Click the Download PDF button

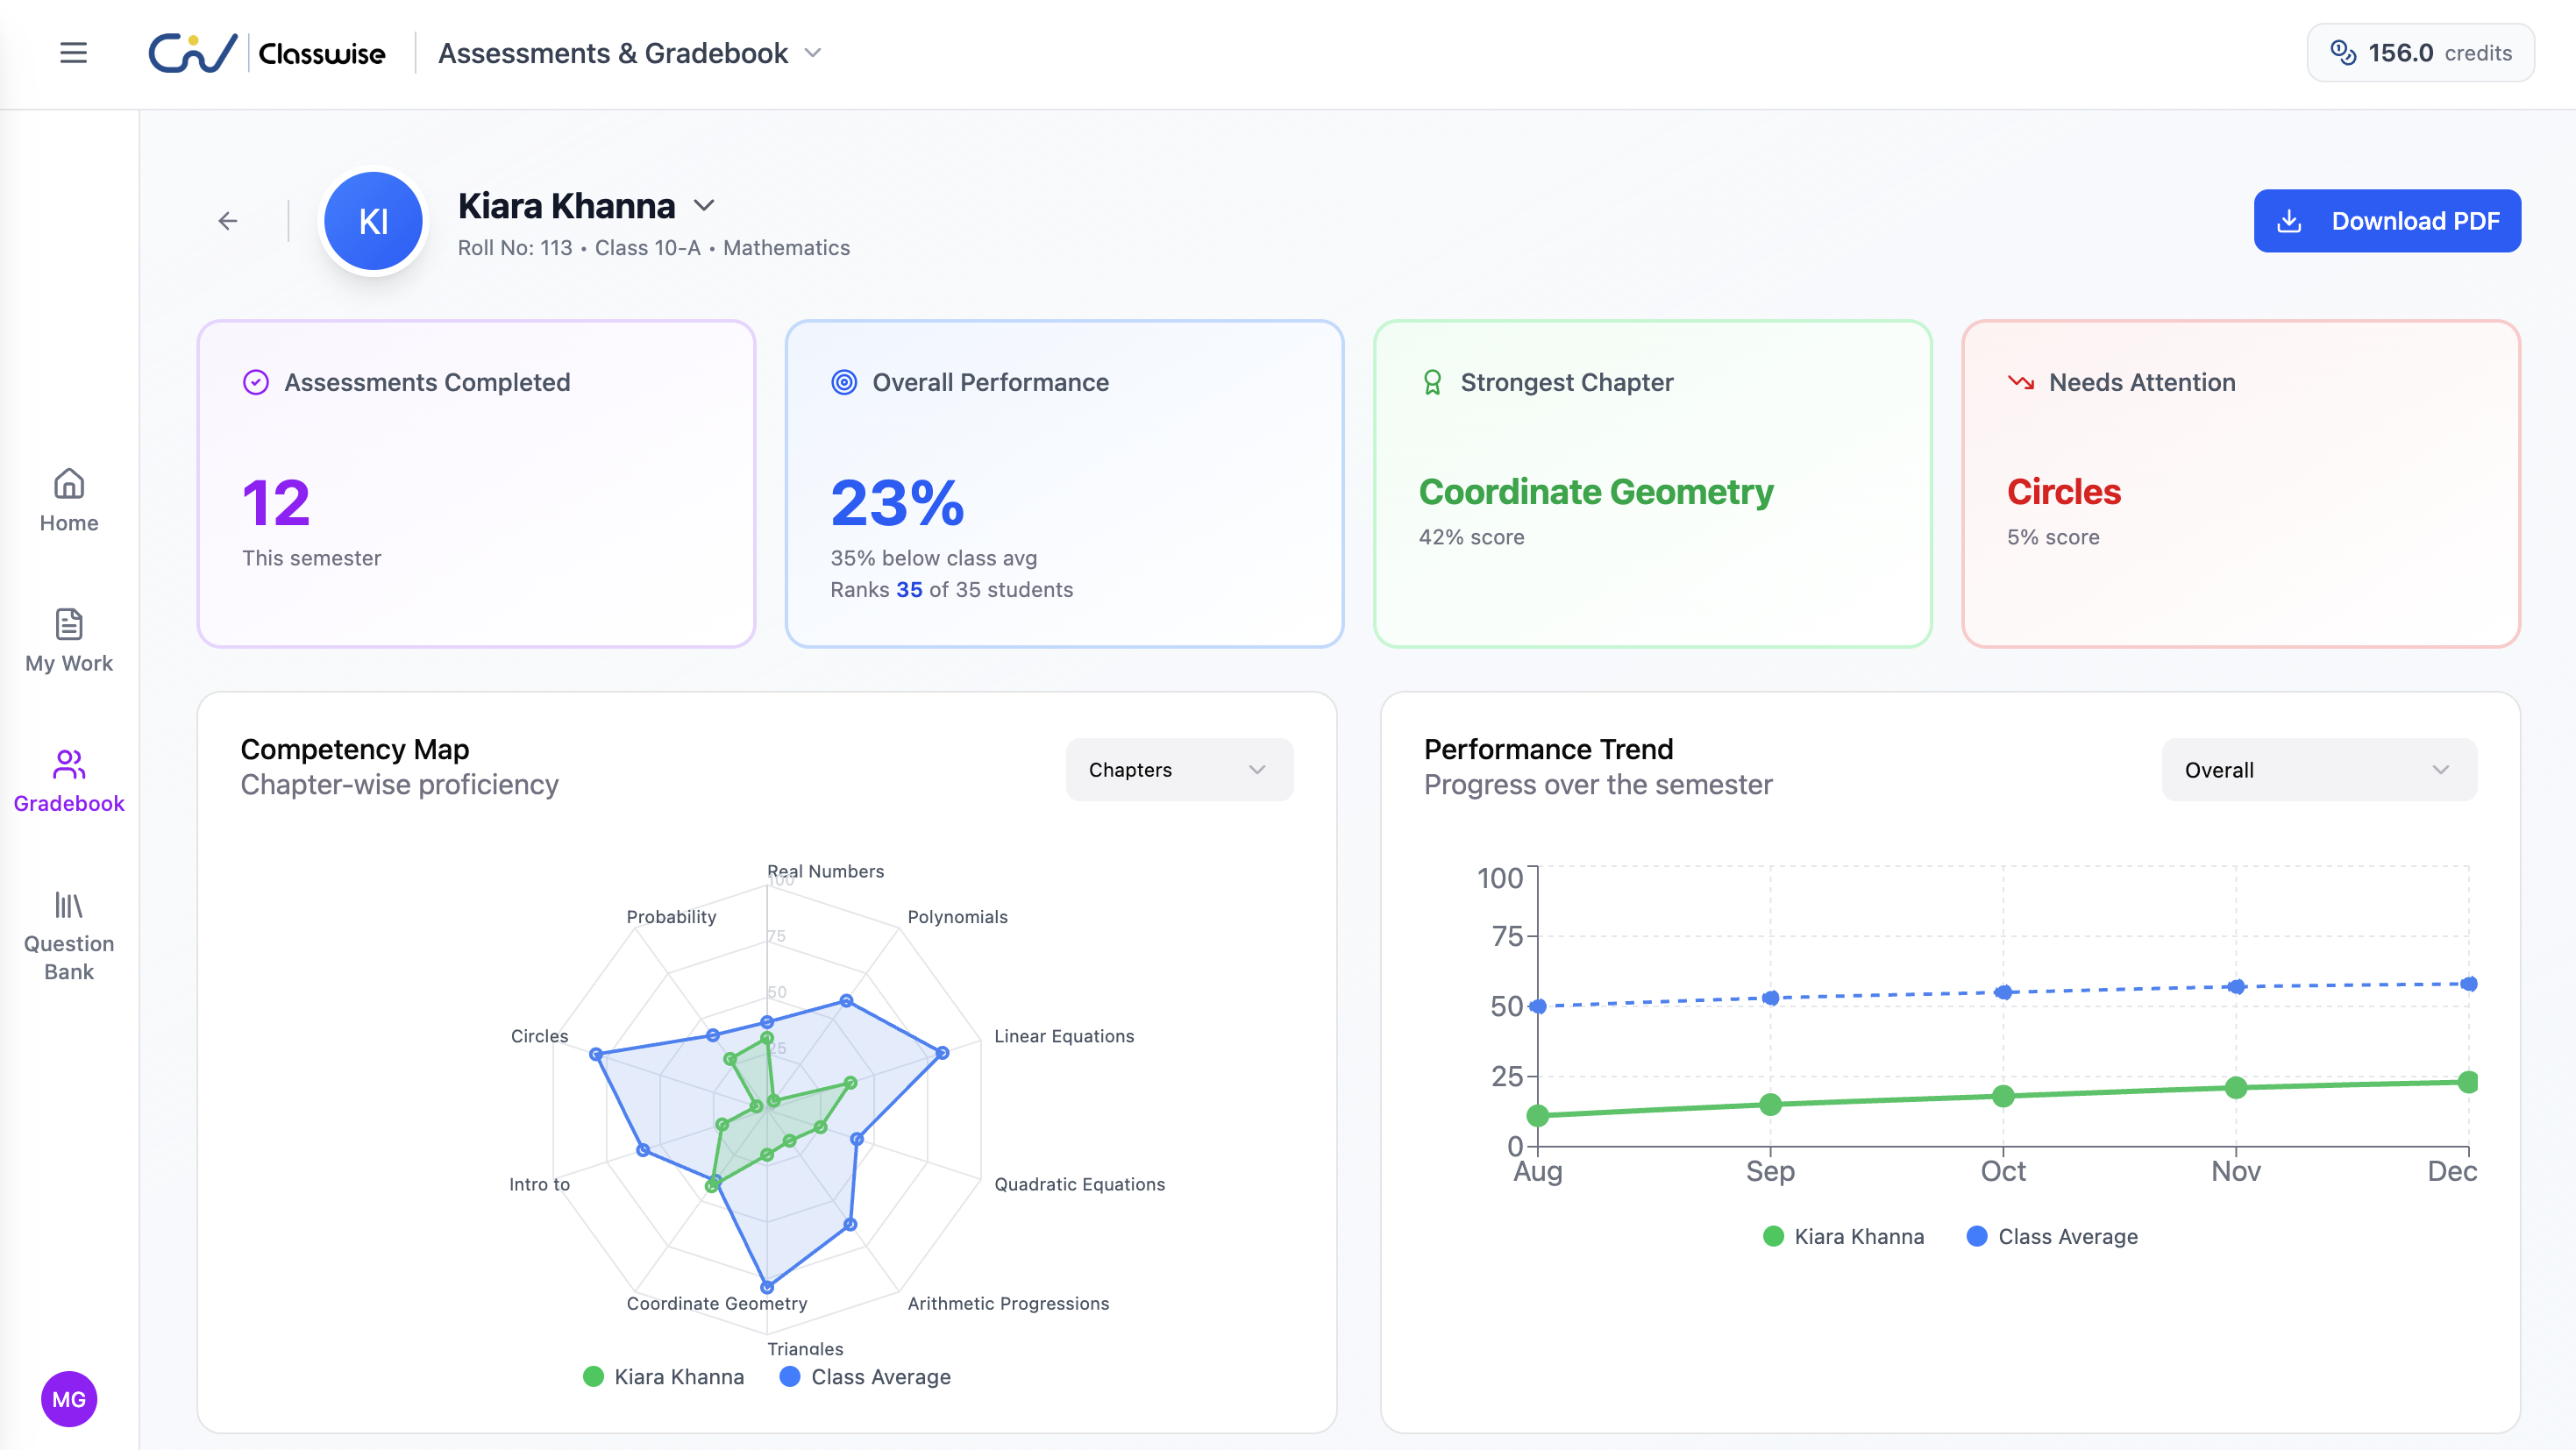click(2387, 221)
